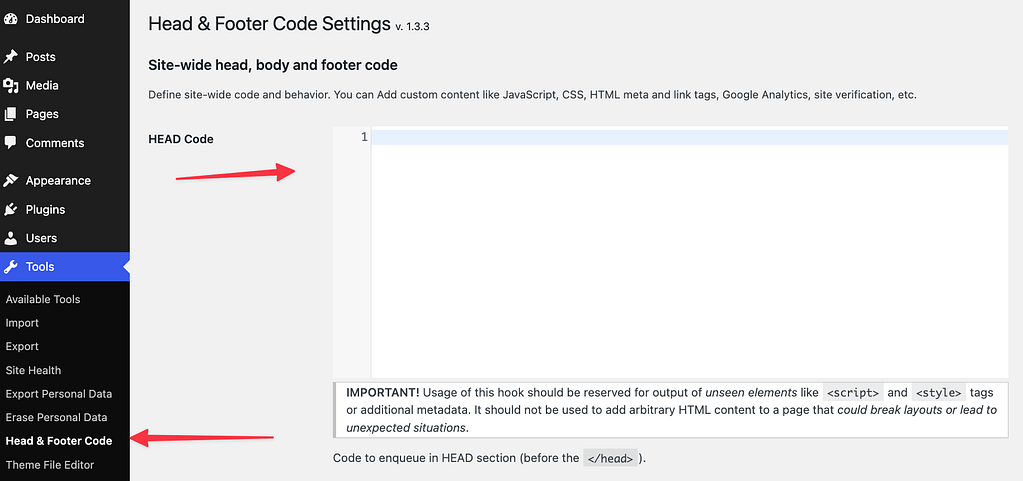Open Head & Footer Code settings
Viewport: 1023px width, 481px height.
pos(59,441)
